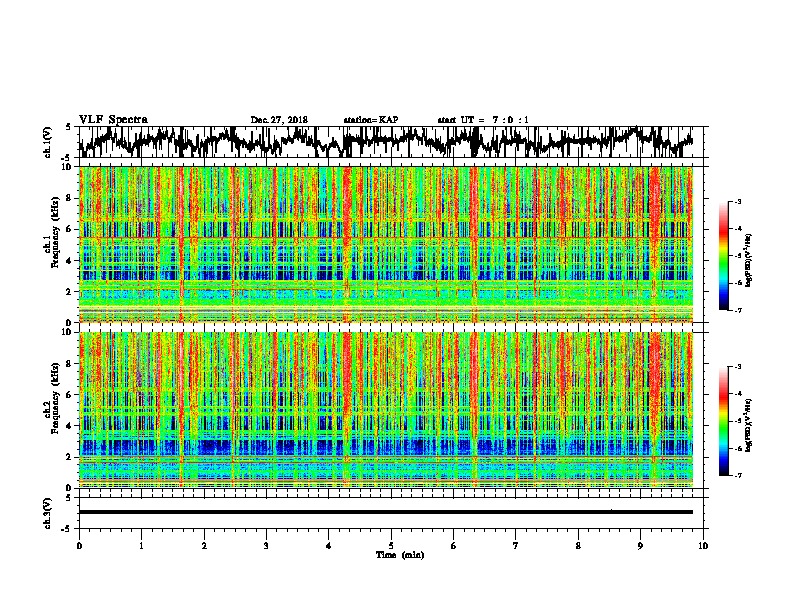Click the "Time (min)" axis label

coord(400,555)
